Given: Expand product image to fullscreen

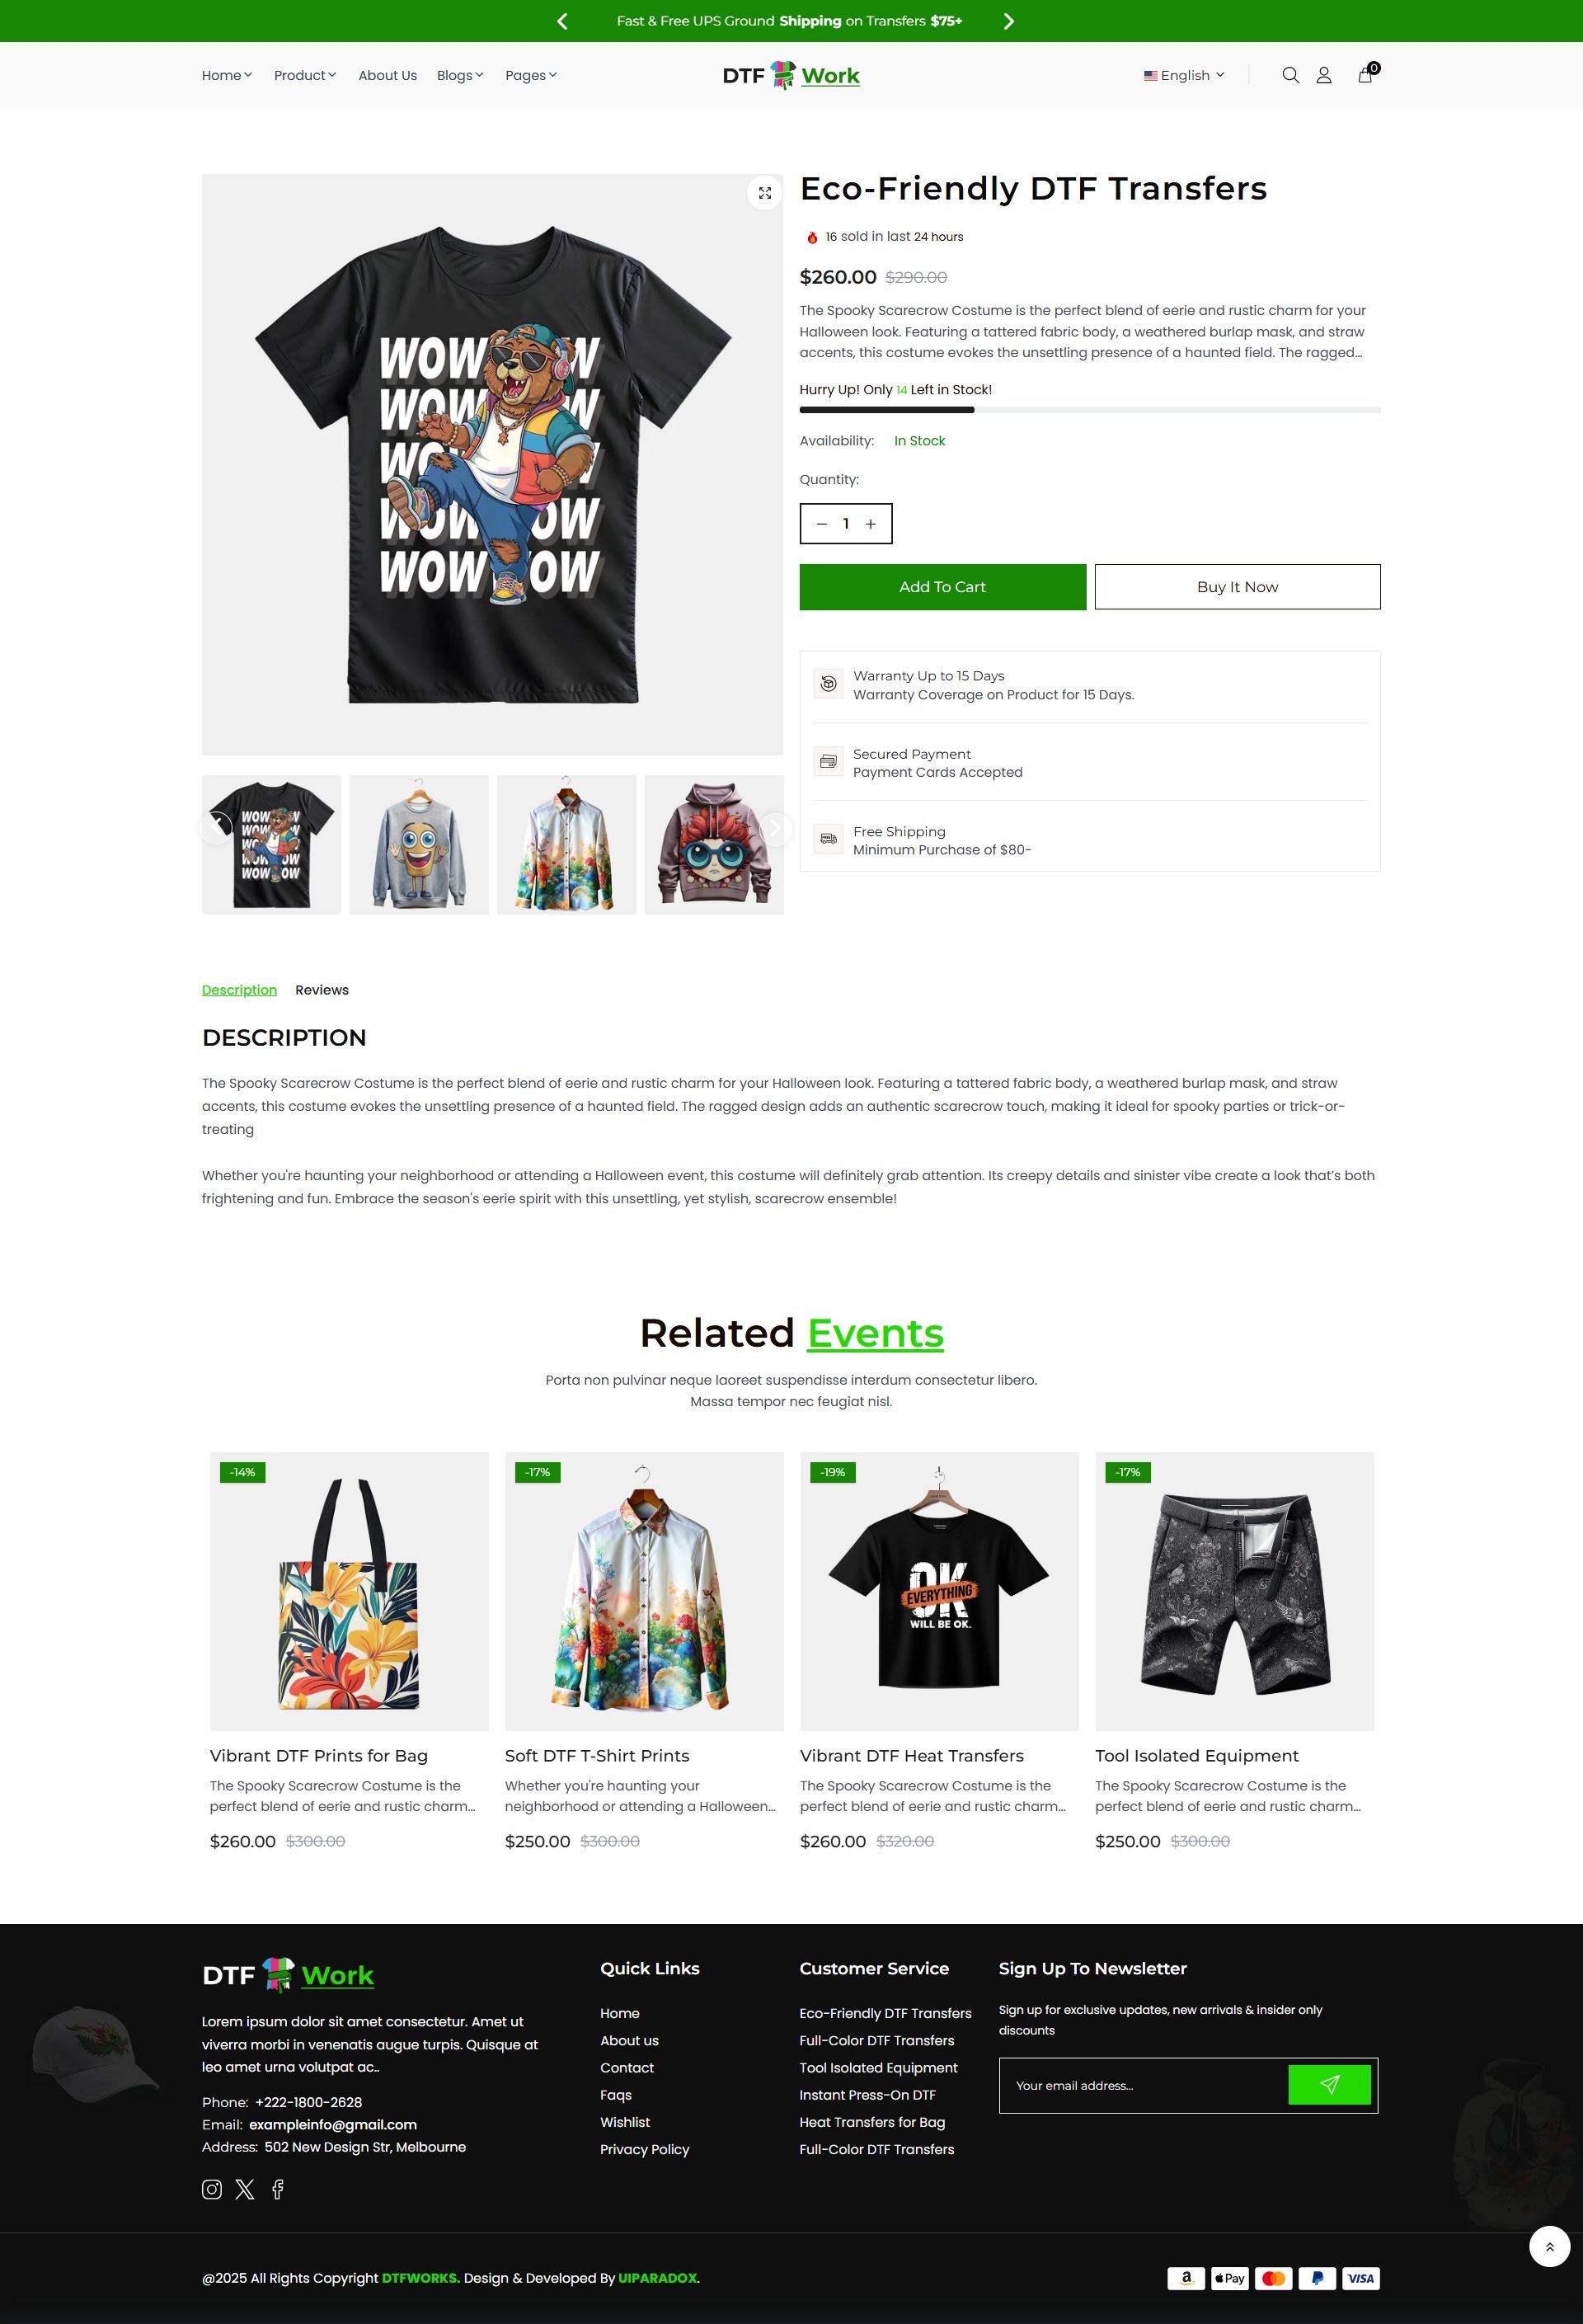Looking at the screenshot, I should [765, 193].
